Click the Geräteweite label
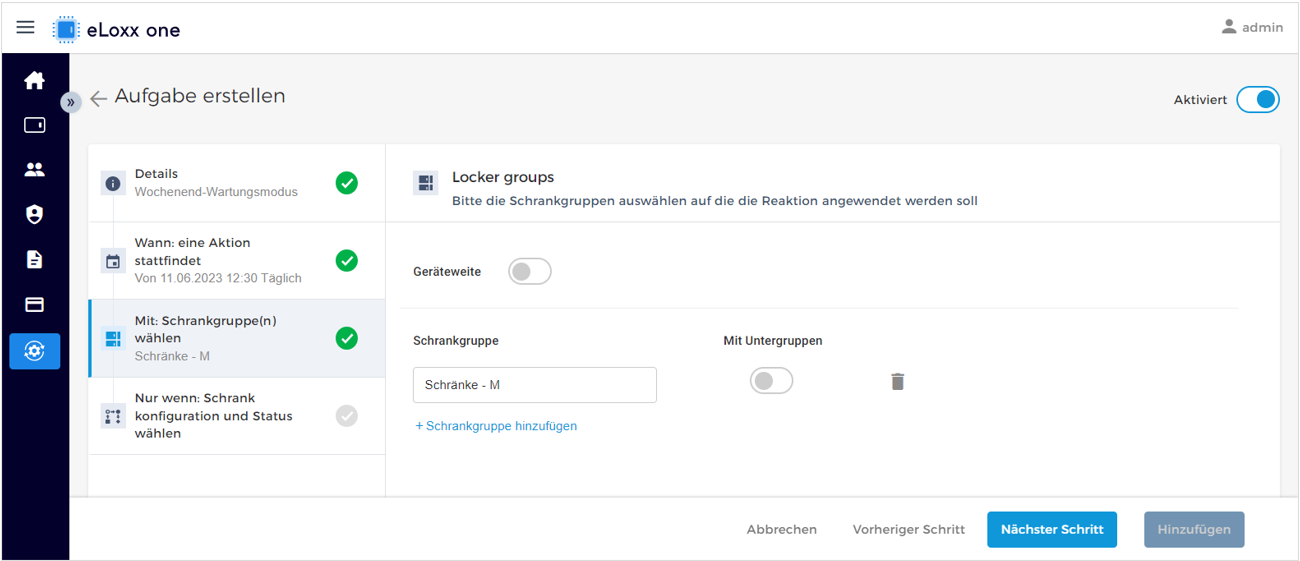Screen dimensions: 1300x561 pyautogui.click(x=447, y=271)
